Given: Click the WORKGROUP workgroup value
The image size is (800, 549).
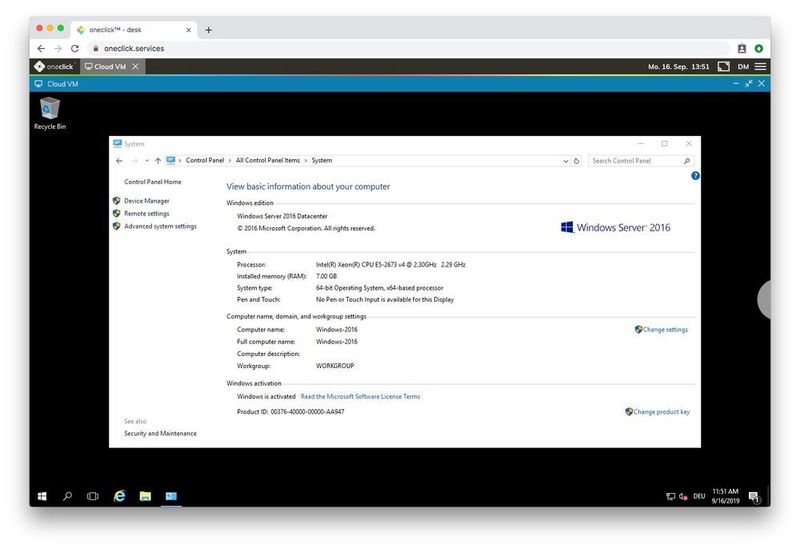Looking at the screenshot, I should tap(335, 366).
